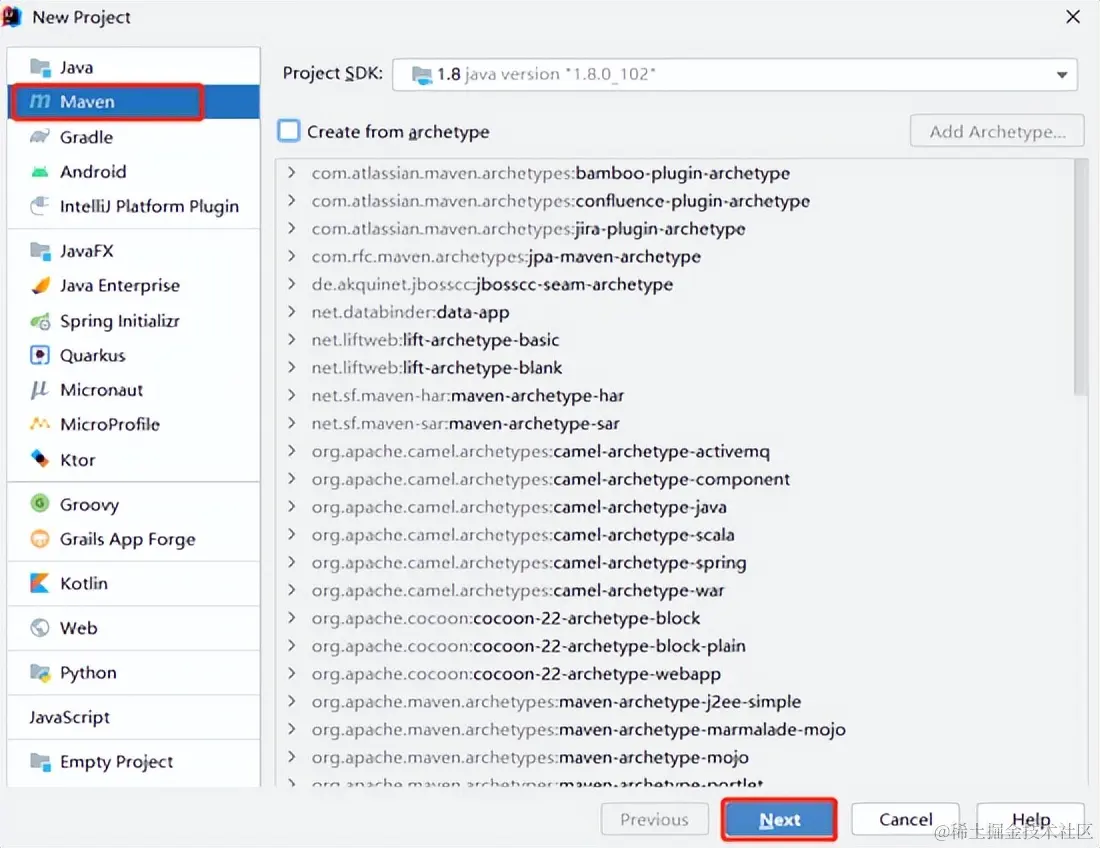Click the IntelliJ logo in title bar
The image size is (1100, 848).
point(12,16)
